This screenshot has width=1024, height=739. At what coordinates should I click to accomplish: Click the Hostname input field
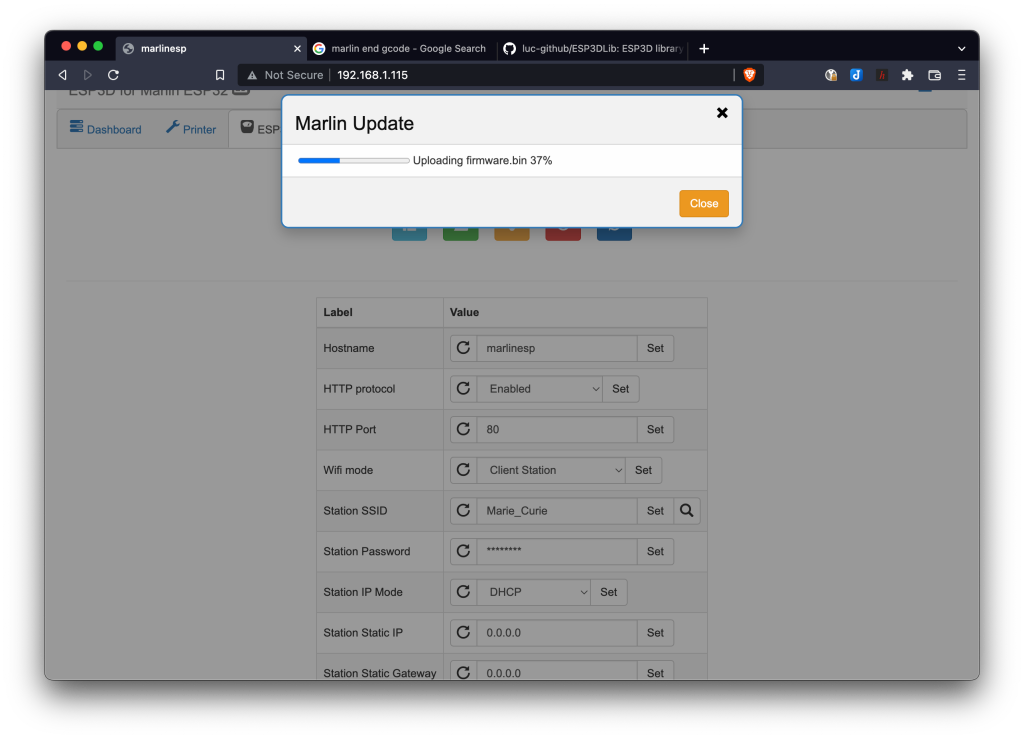click(557, 348)
